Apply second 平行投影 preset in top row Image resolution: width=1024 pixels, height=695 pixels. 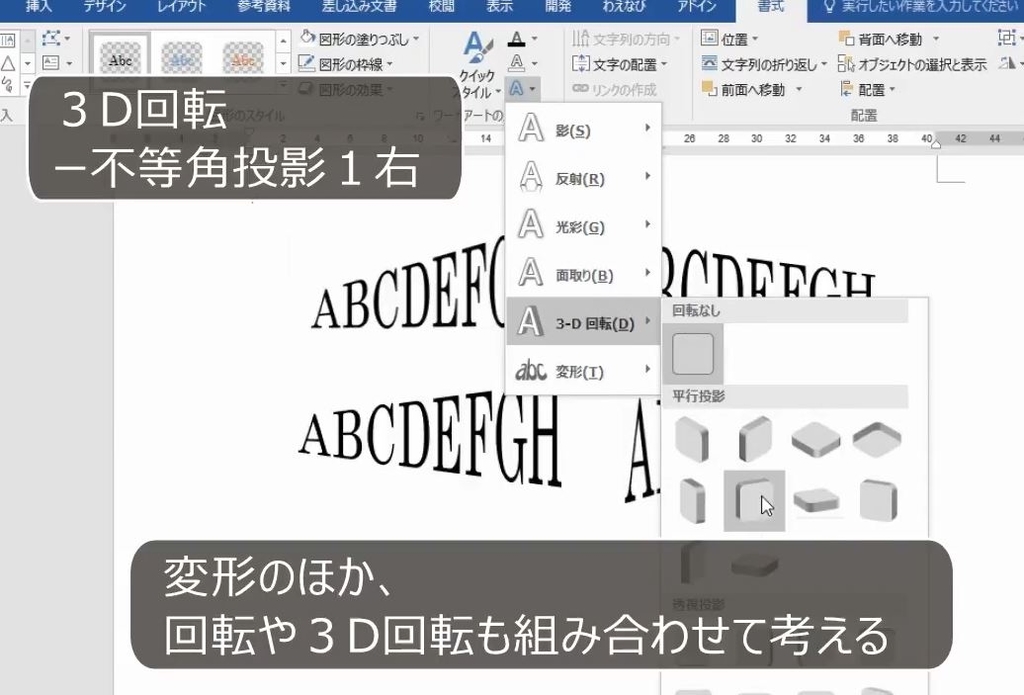[x=754, y=438]
